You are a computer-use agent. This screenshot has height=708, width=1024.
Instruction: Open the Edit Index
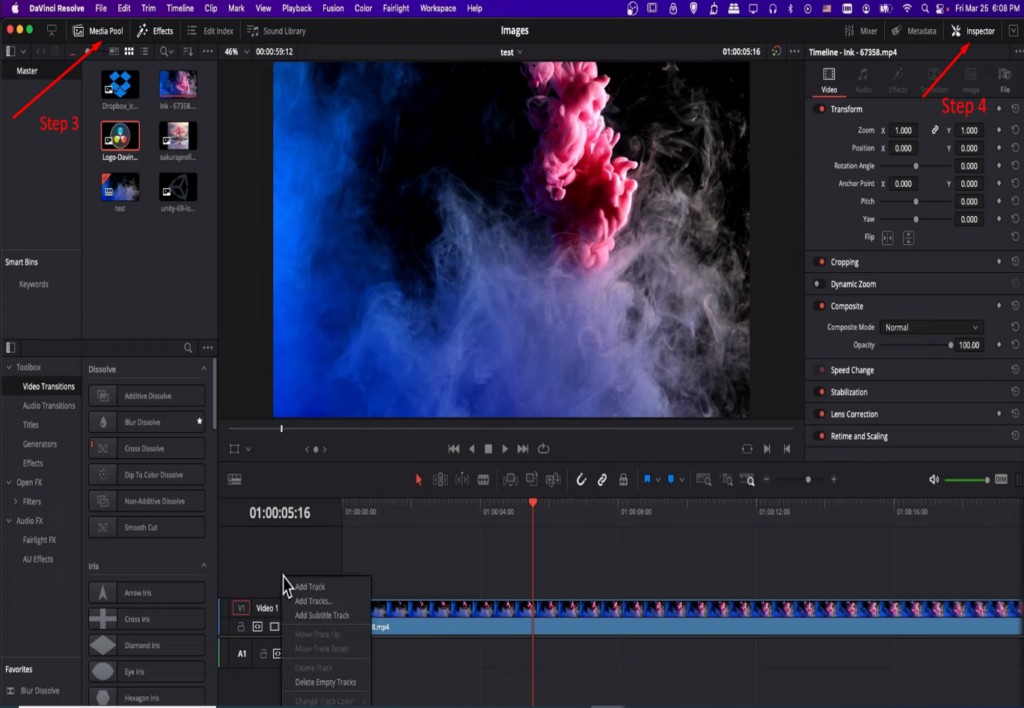216,30
